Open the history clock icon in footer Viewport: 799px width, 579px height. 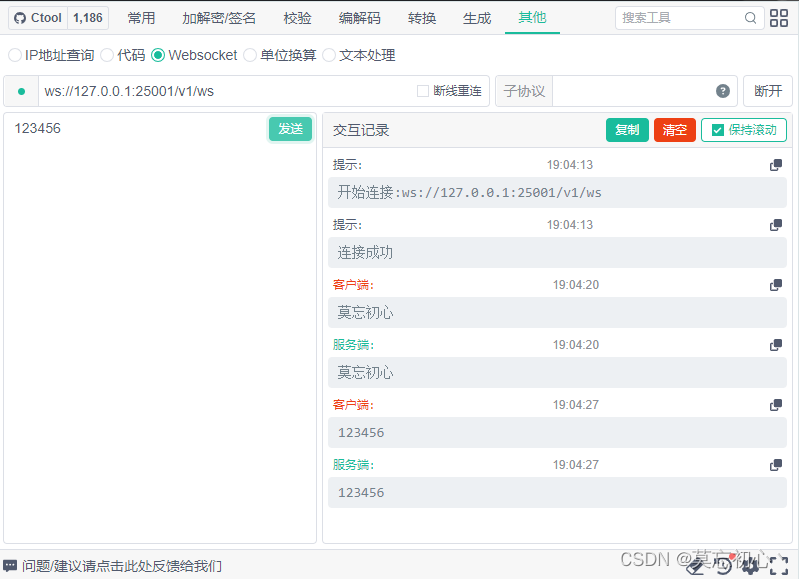pyautogui.click(x=724, y=565)
